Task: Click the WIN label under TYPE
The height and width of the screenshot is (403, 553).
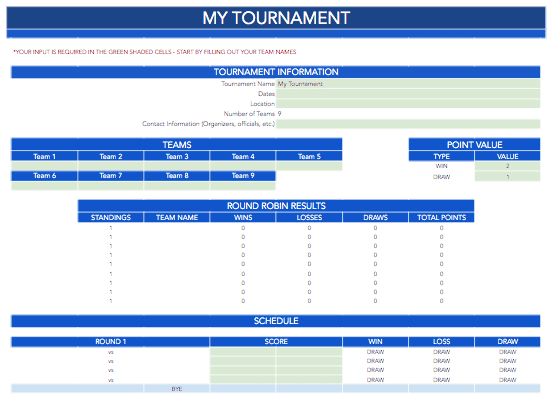Action: pyautogui.click(x=442, y=166)
